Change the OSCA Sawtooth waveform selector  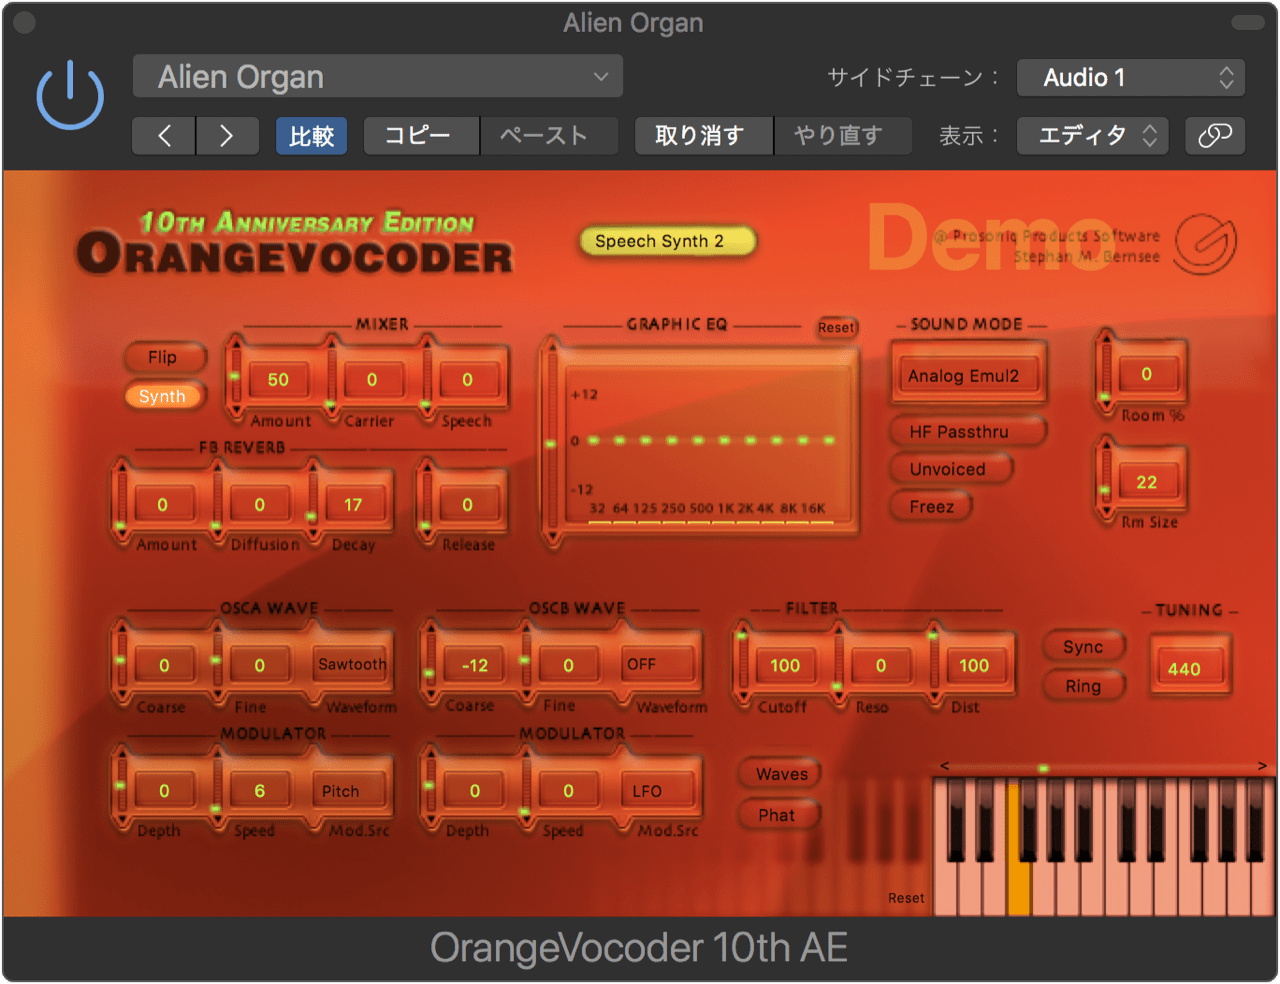352,664
